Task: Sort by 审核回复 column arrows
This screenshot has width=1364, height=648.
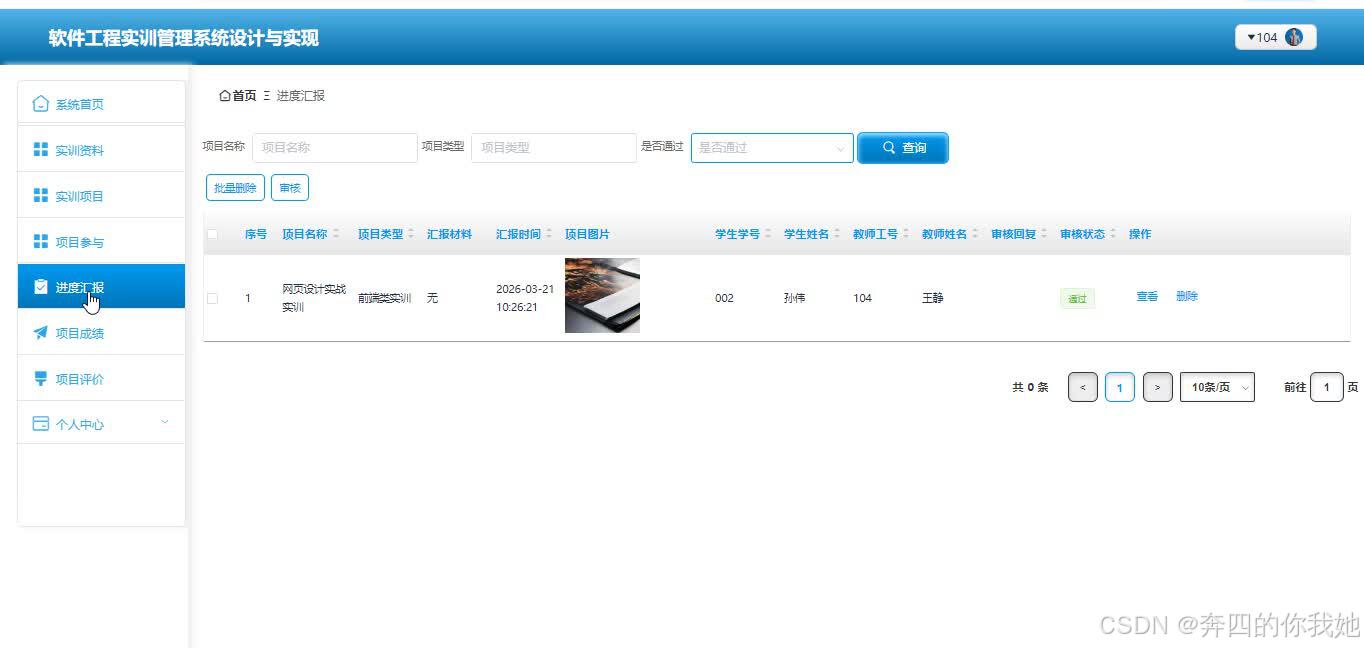Action: 1044,234
